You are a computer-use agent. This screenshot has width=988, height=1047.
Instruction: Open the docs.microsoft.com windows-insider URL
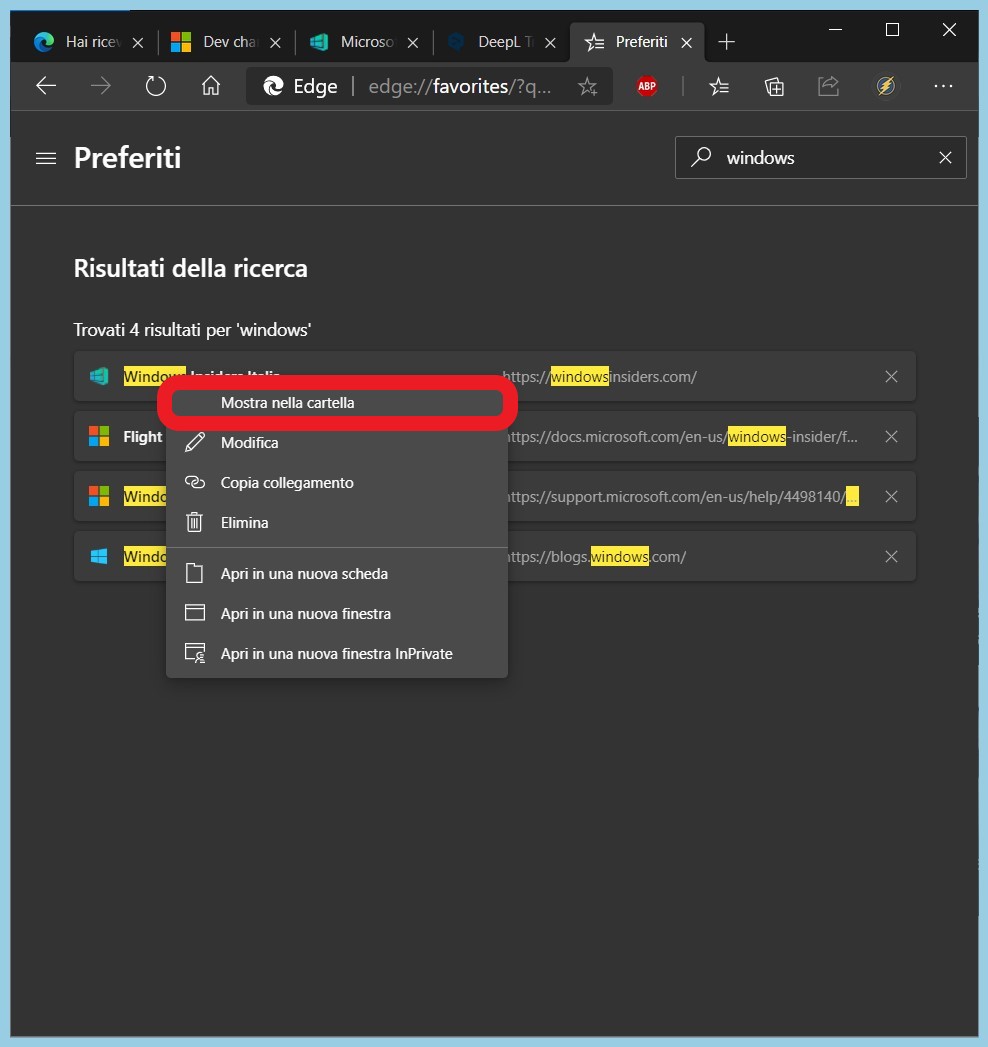[x=680, y=437]
